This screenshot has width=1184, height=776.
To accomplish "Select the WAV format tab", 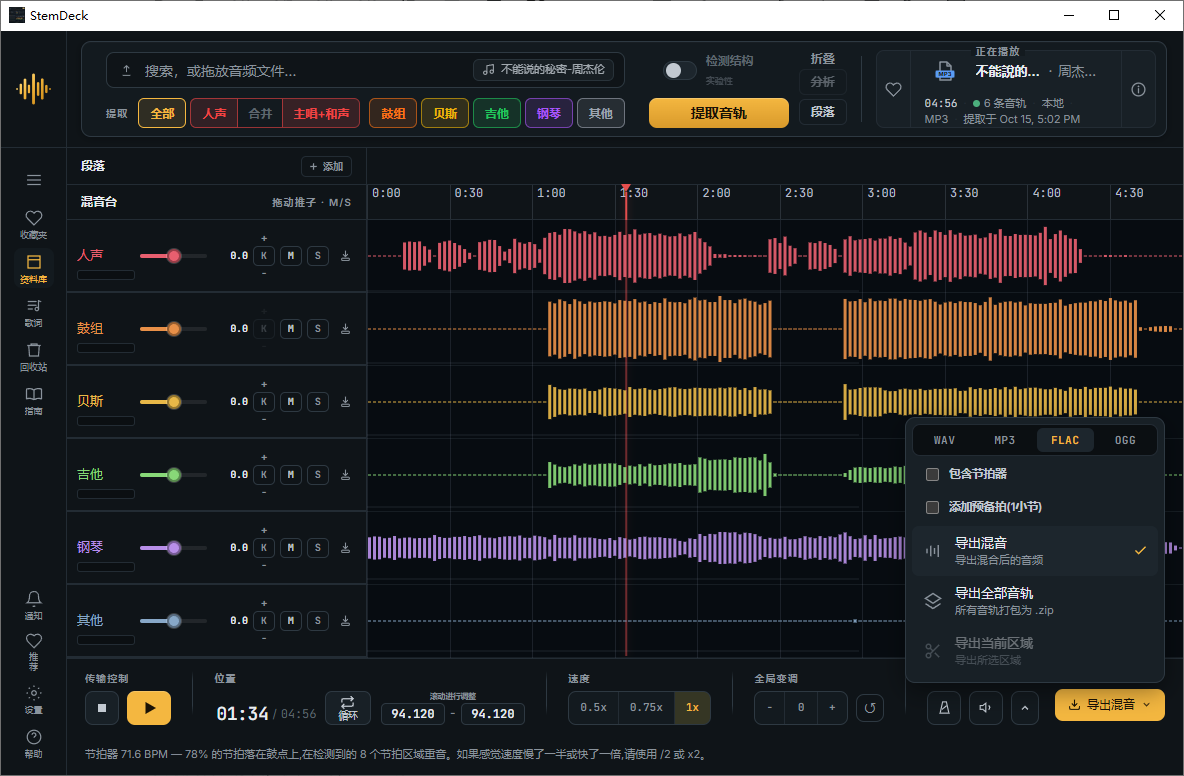I will tap(944, 440).
